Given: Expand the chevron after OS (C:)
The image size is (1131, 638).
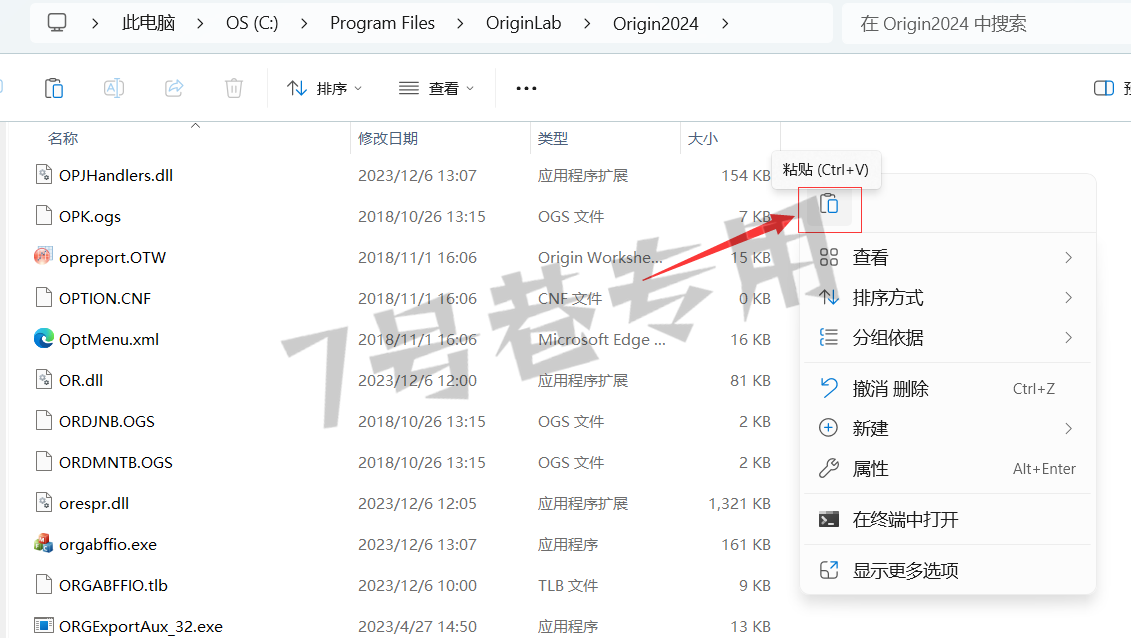Looking at the screenshot, I should [x=304, y=24].
